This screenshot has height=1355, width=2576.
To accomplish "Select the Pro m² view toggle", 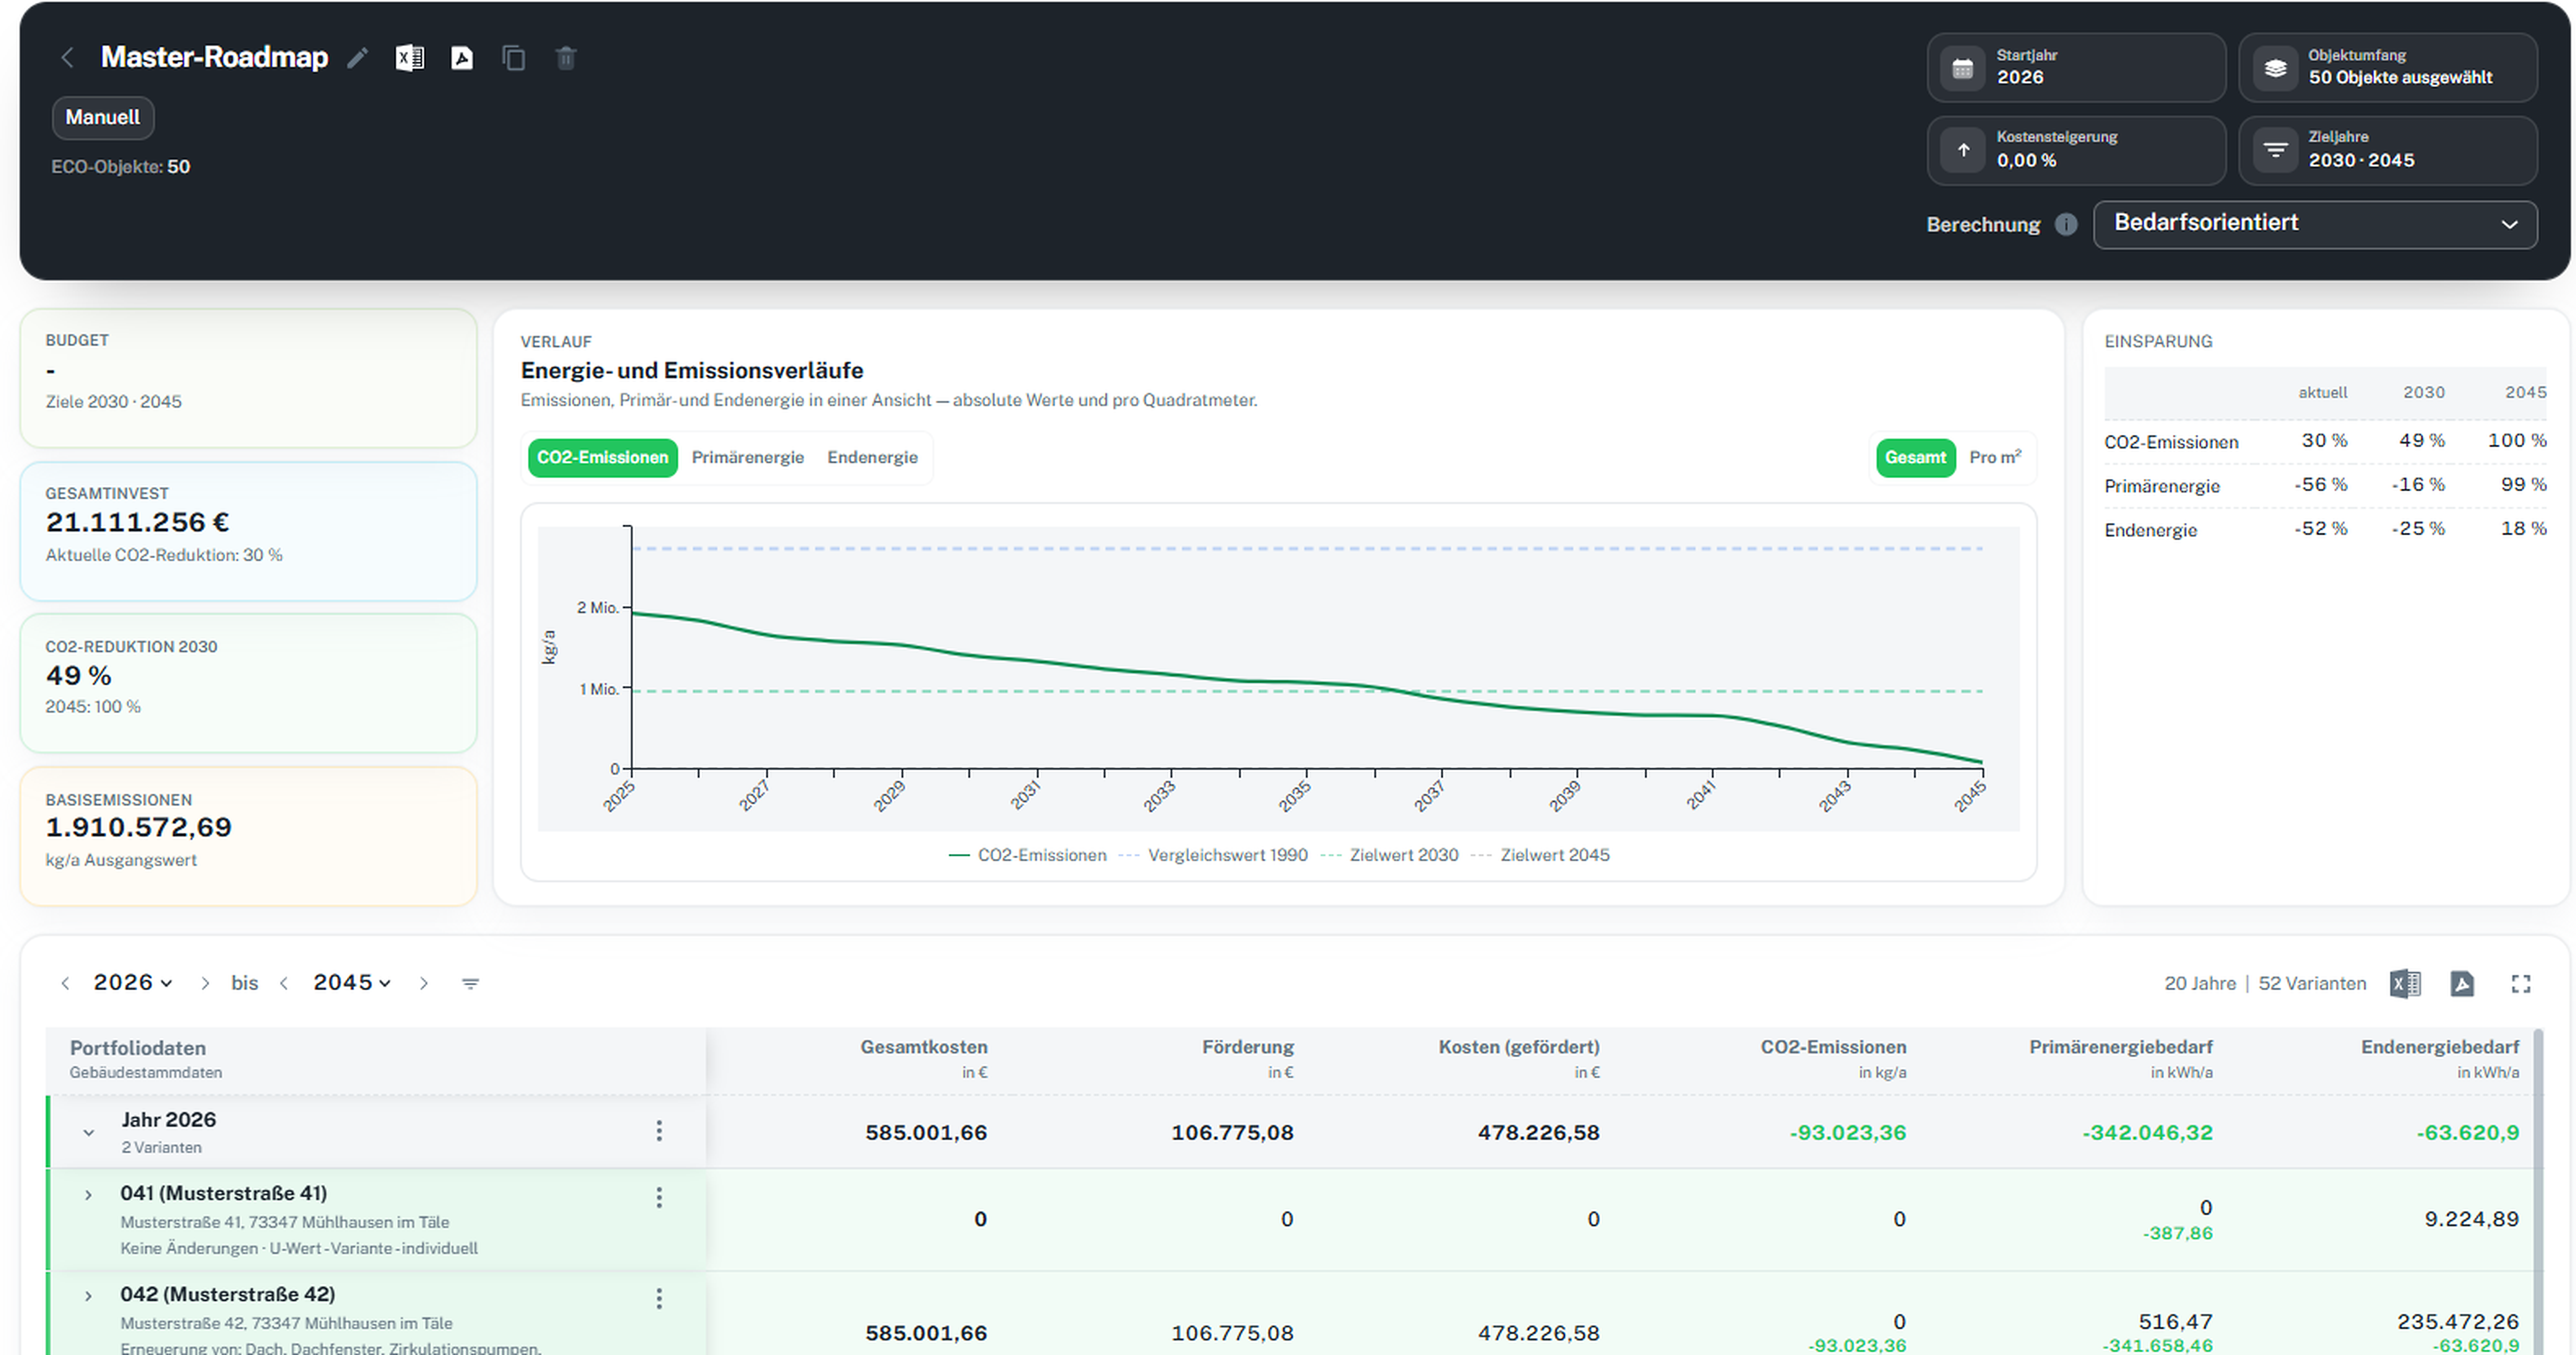I will tap(1995, 458).
